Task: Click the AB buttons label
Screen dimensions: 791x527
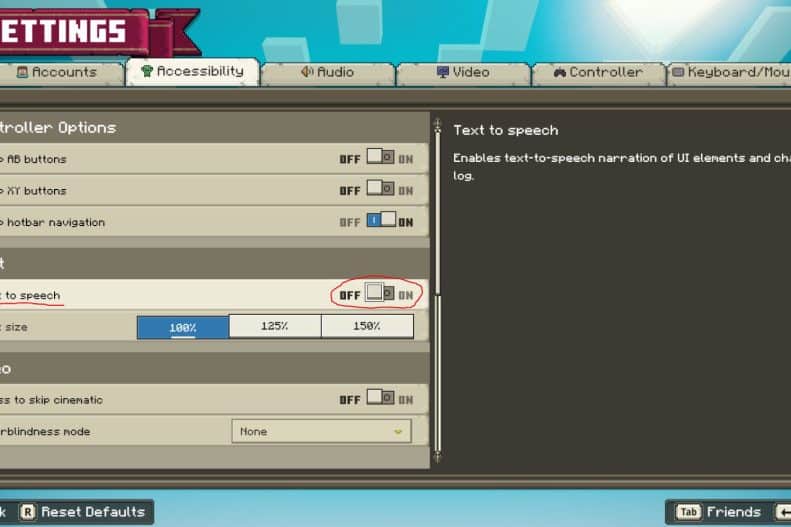Action: (36, 159)
